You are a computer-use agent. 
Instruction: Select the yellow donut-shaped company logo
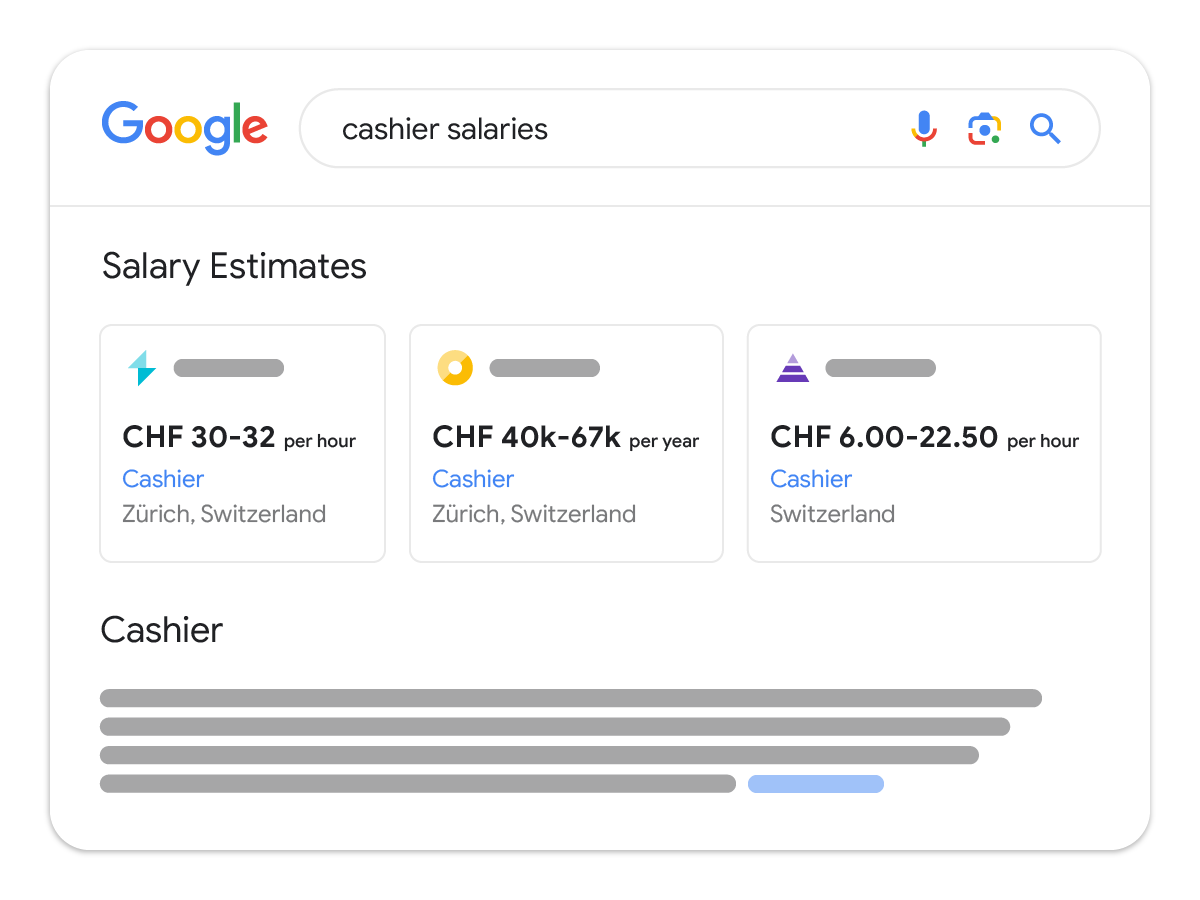tap(456, 368)
